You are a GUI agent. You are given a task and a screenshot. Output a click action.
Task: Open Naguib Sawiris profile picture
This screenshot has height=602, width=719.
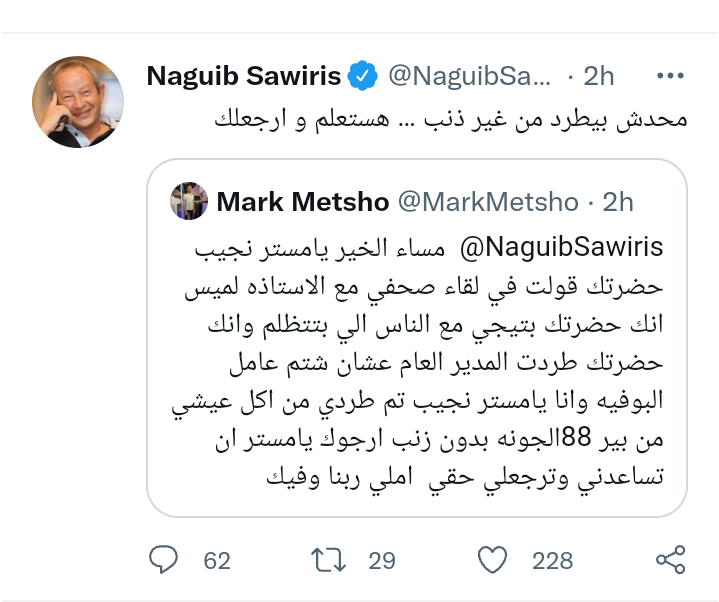coord(77,101)
